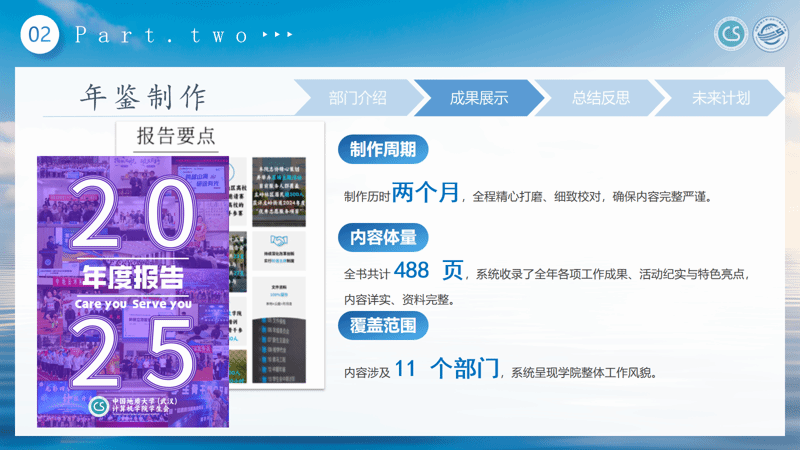Image resolution: width=800 pixels, height=450 pixels.
Task: Click the 02 section number badge
Action: pyautogui.click(x=41, y=34)
